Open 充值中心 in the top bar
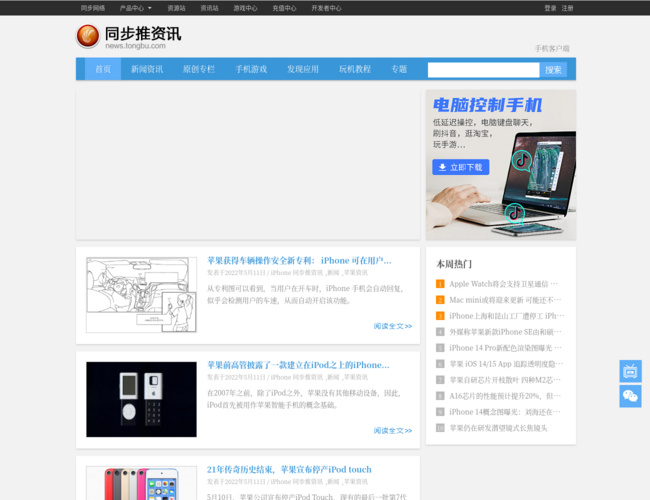 [x=284, y=8]
